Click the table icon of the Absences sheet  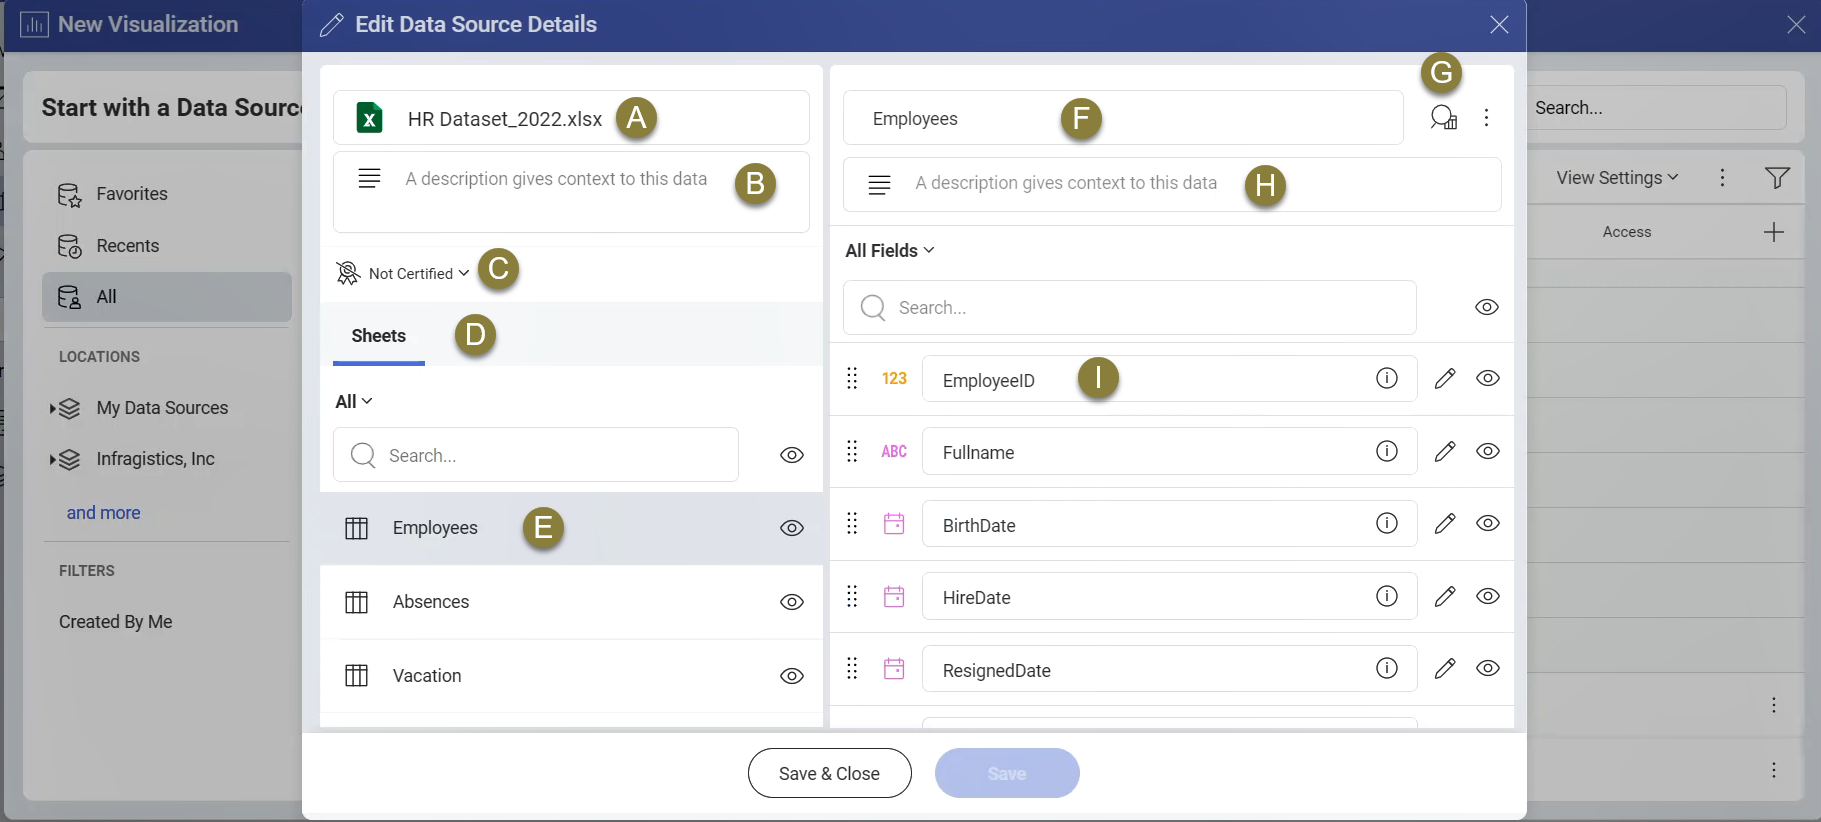coord(357,602)
